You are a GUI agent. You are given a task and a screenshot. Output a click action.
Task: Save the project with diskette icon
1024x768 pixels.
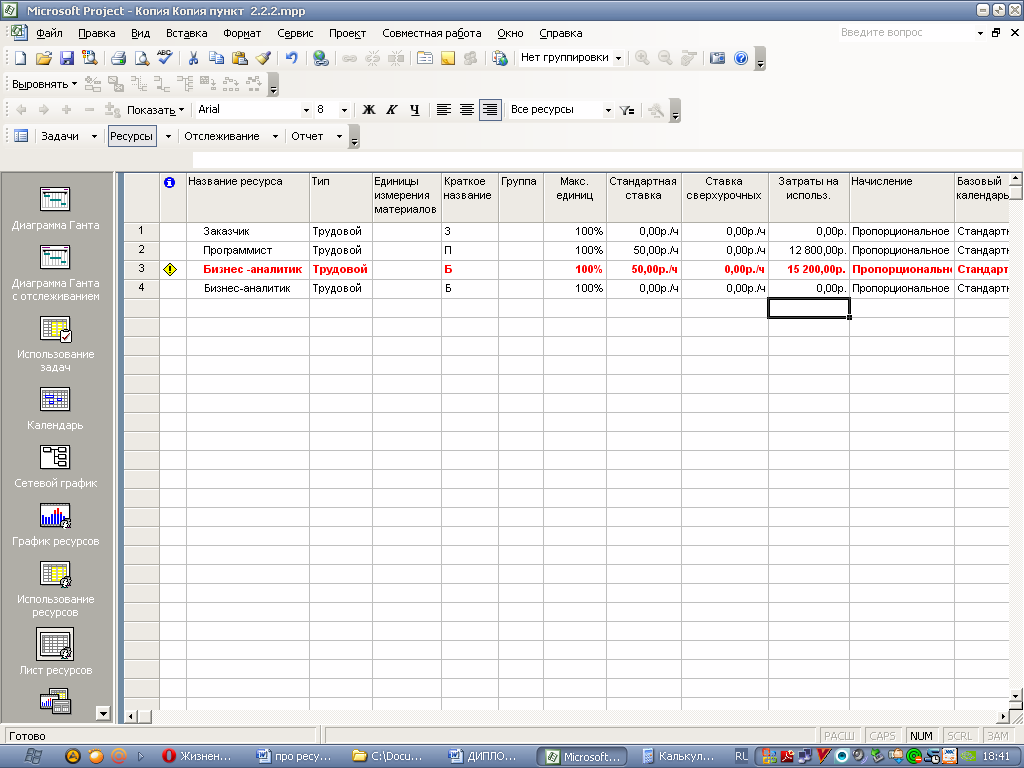click(x=67, y=58)
